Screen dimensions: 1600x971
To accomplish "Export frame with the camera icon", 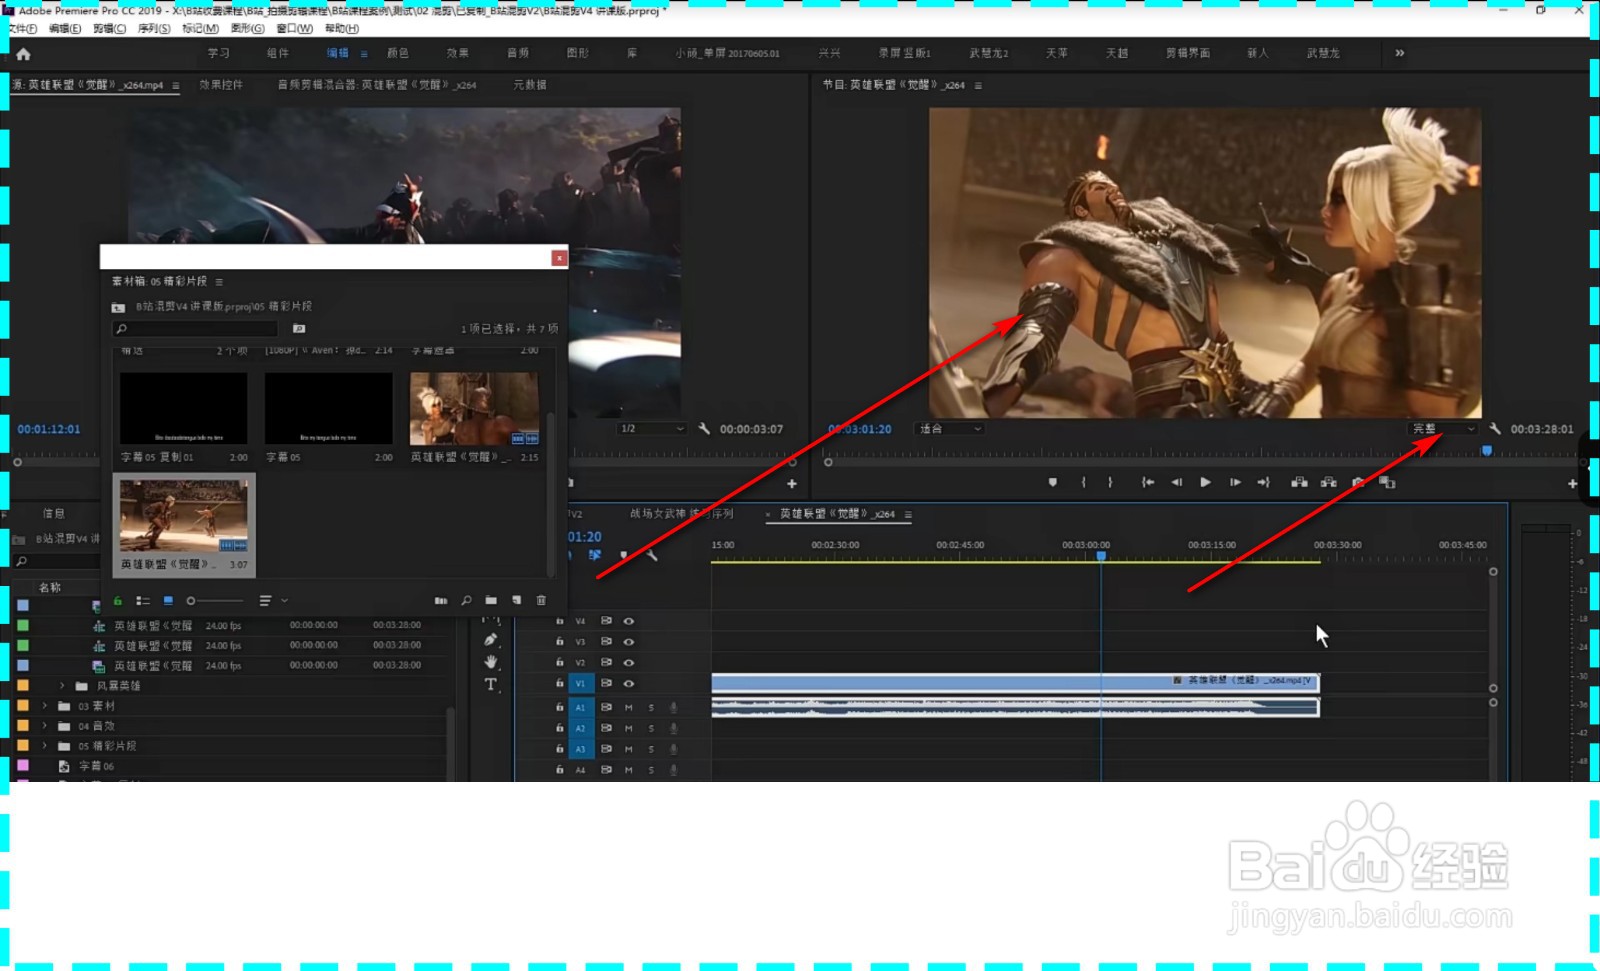I will click(x=1358, y=482).
